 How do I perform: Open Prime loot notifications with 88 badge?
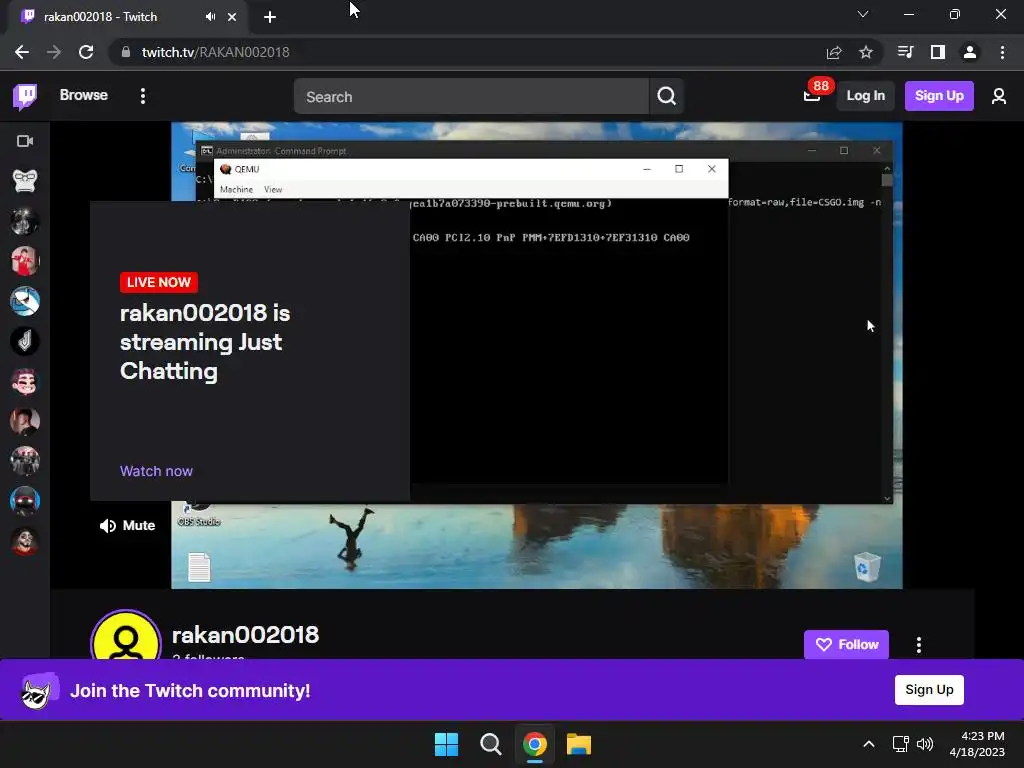click(x=814, y=94)
